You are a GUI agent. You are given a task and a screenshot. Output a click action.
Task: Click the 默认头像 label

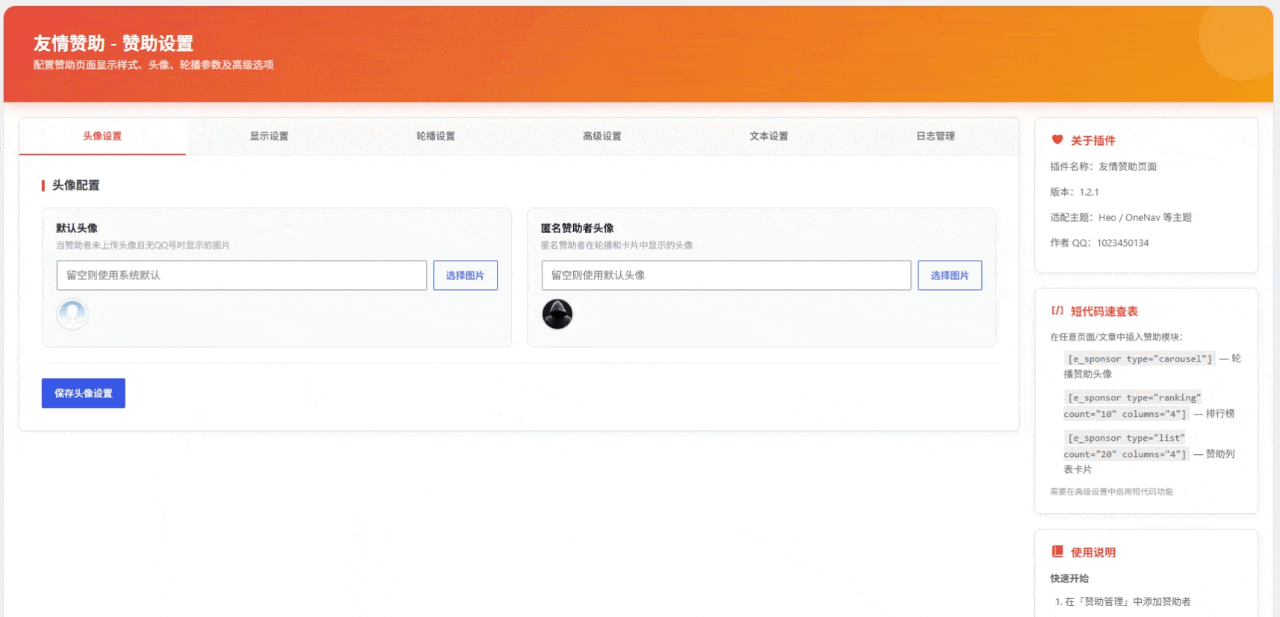[x=76, y=228]
